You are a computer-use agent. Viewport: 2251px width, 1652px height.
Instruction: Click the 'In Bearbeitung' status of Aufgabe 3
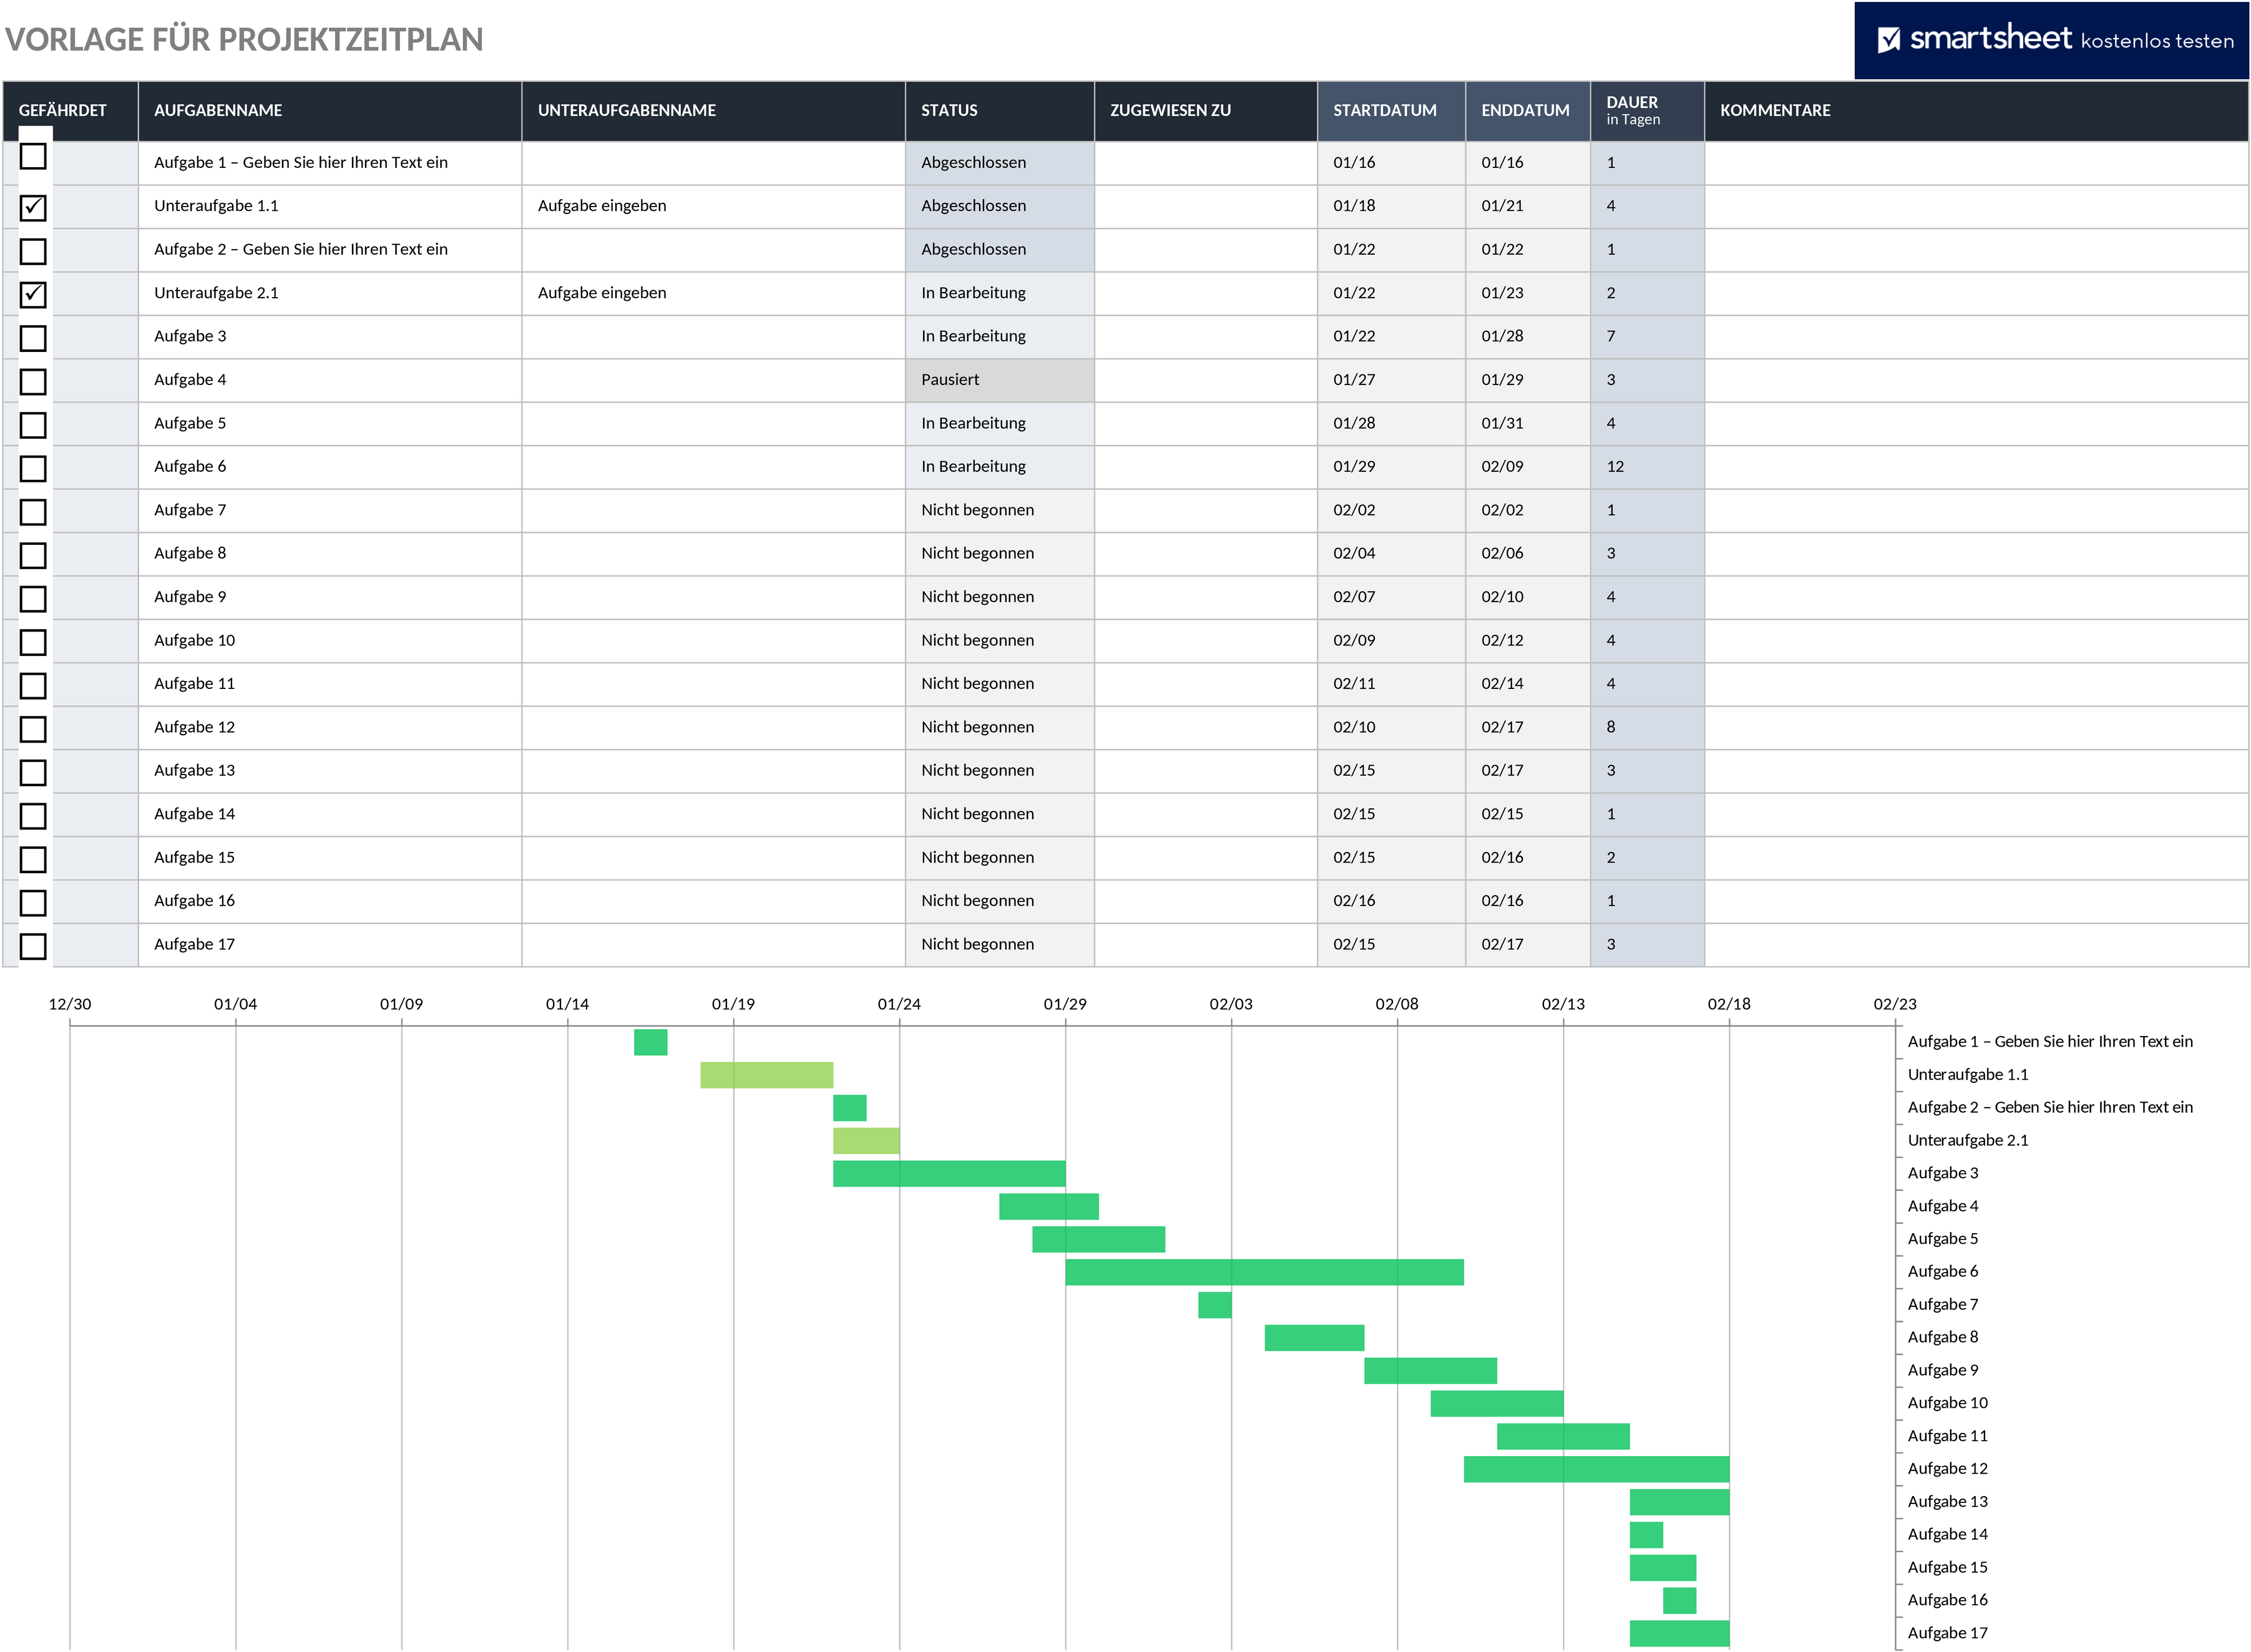pyautogui.click(x=999, y=337)
